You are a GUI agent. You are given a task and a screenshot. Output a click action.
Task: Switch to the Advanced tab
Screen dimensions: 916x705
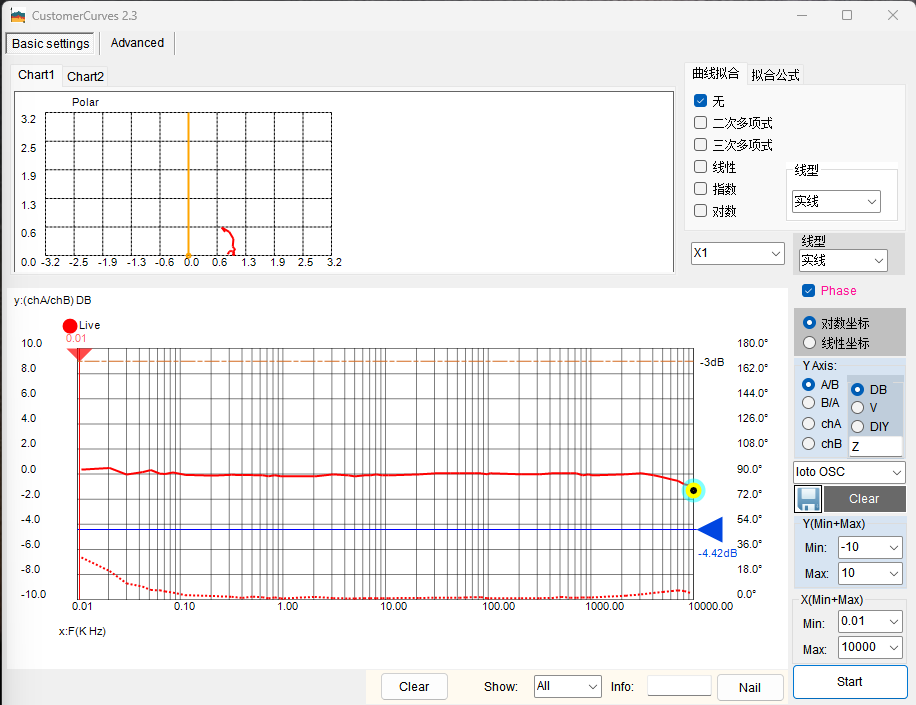pos(137,43)
